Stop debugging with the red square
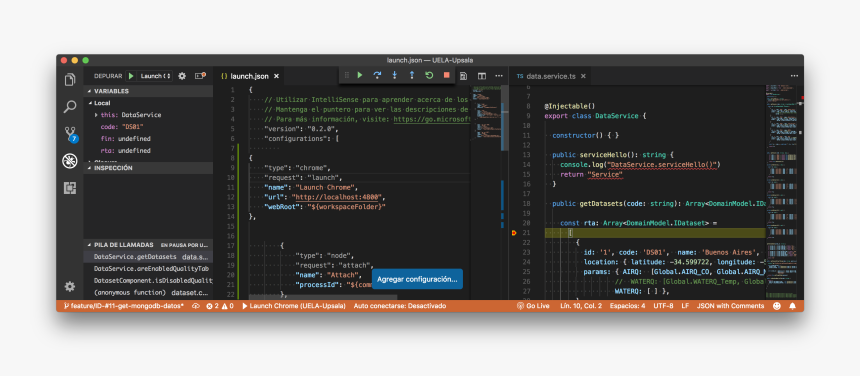The image size is (860, 376). pyautogui.click(x=446, y=75)
